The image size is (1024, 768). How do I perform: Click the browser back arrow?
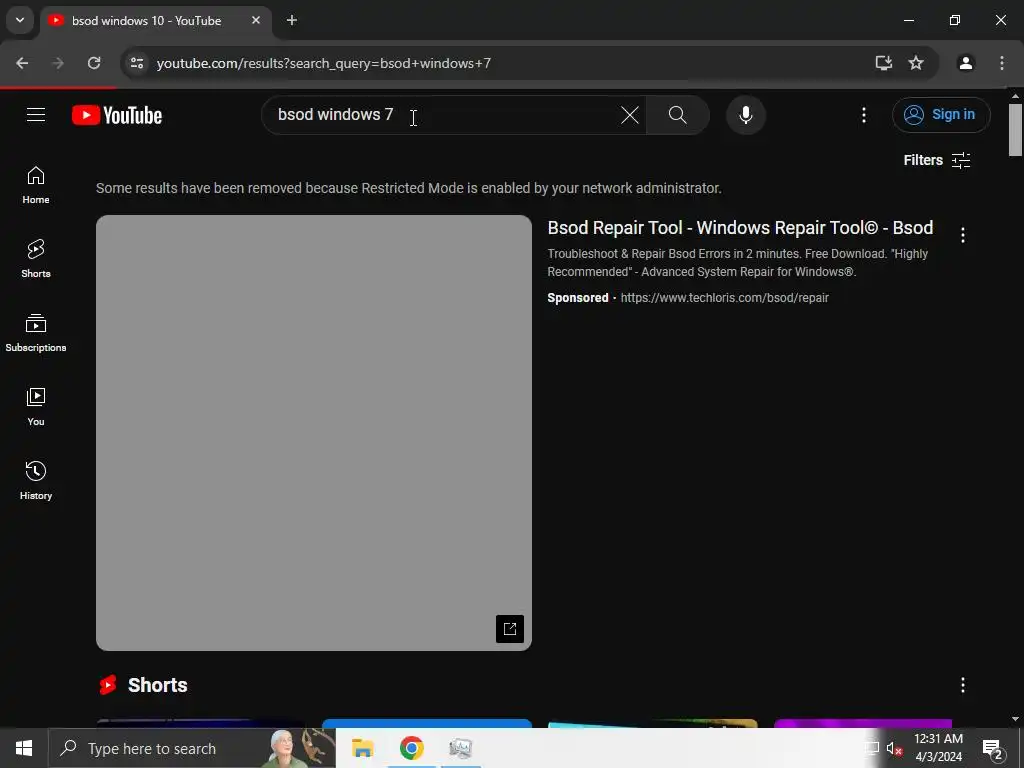tap(22, 63)
